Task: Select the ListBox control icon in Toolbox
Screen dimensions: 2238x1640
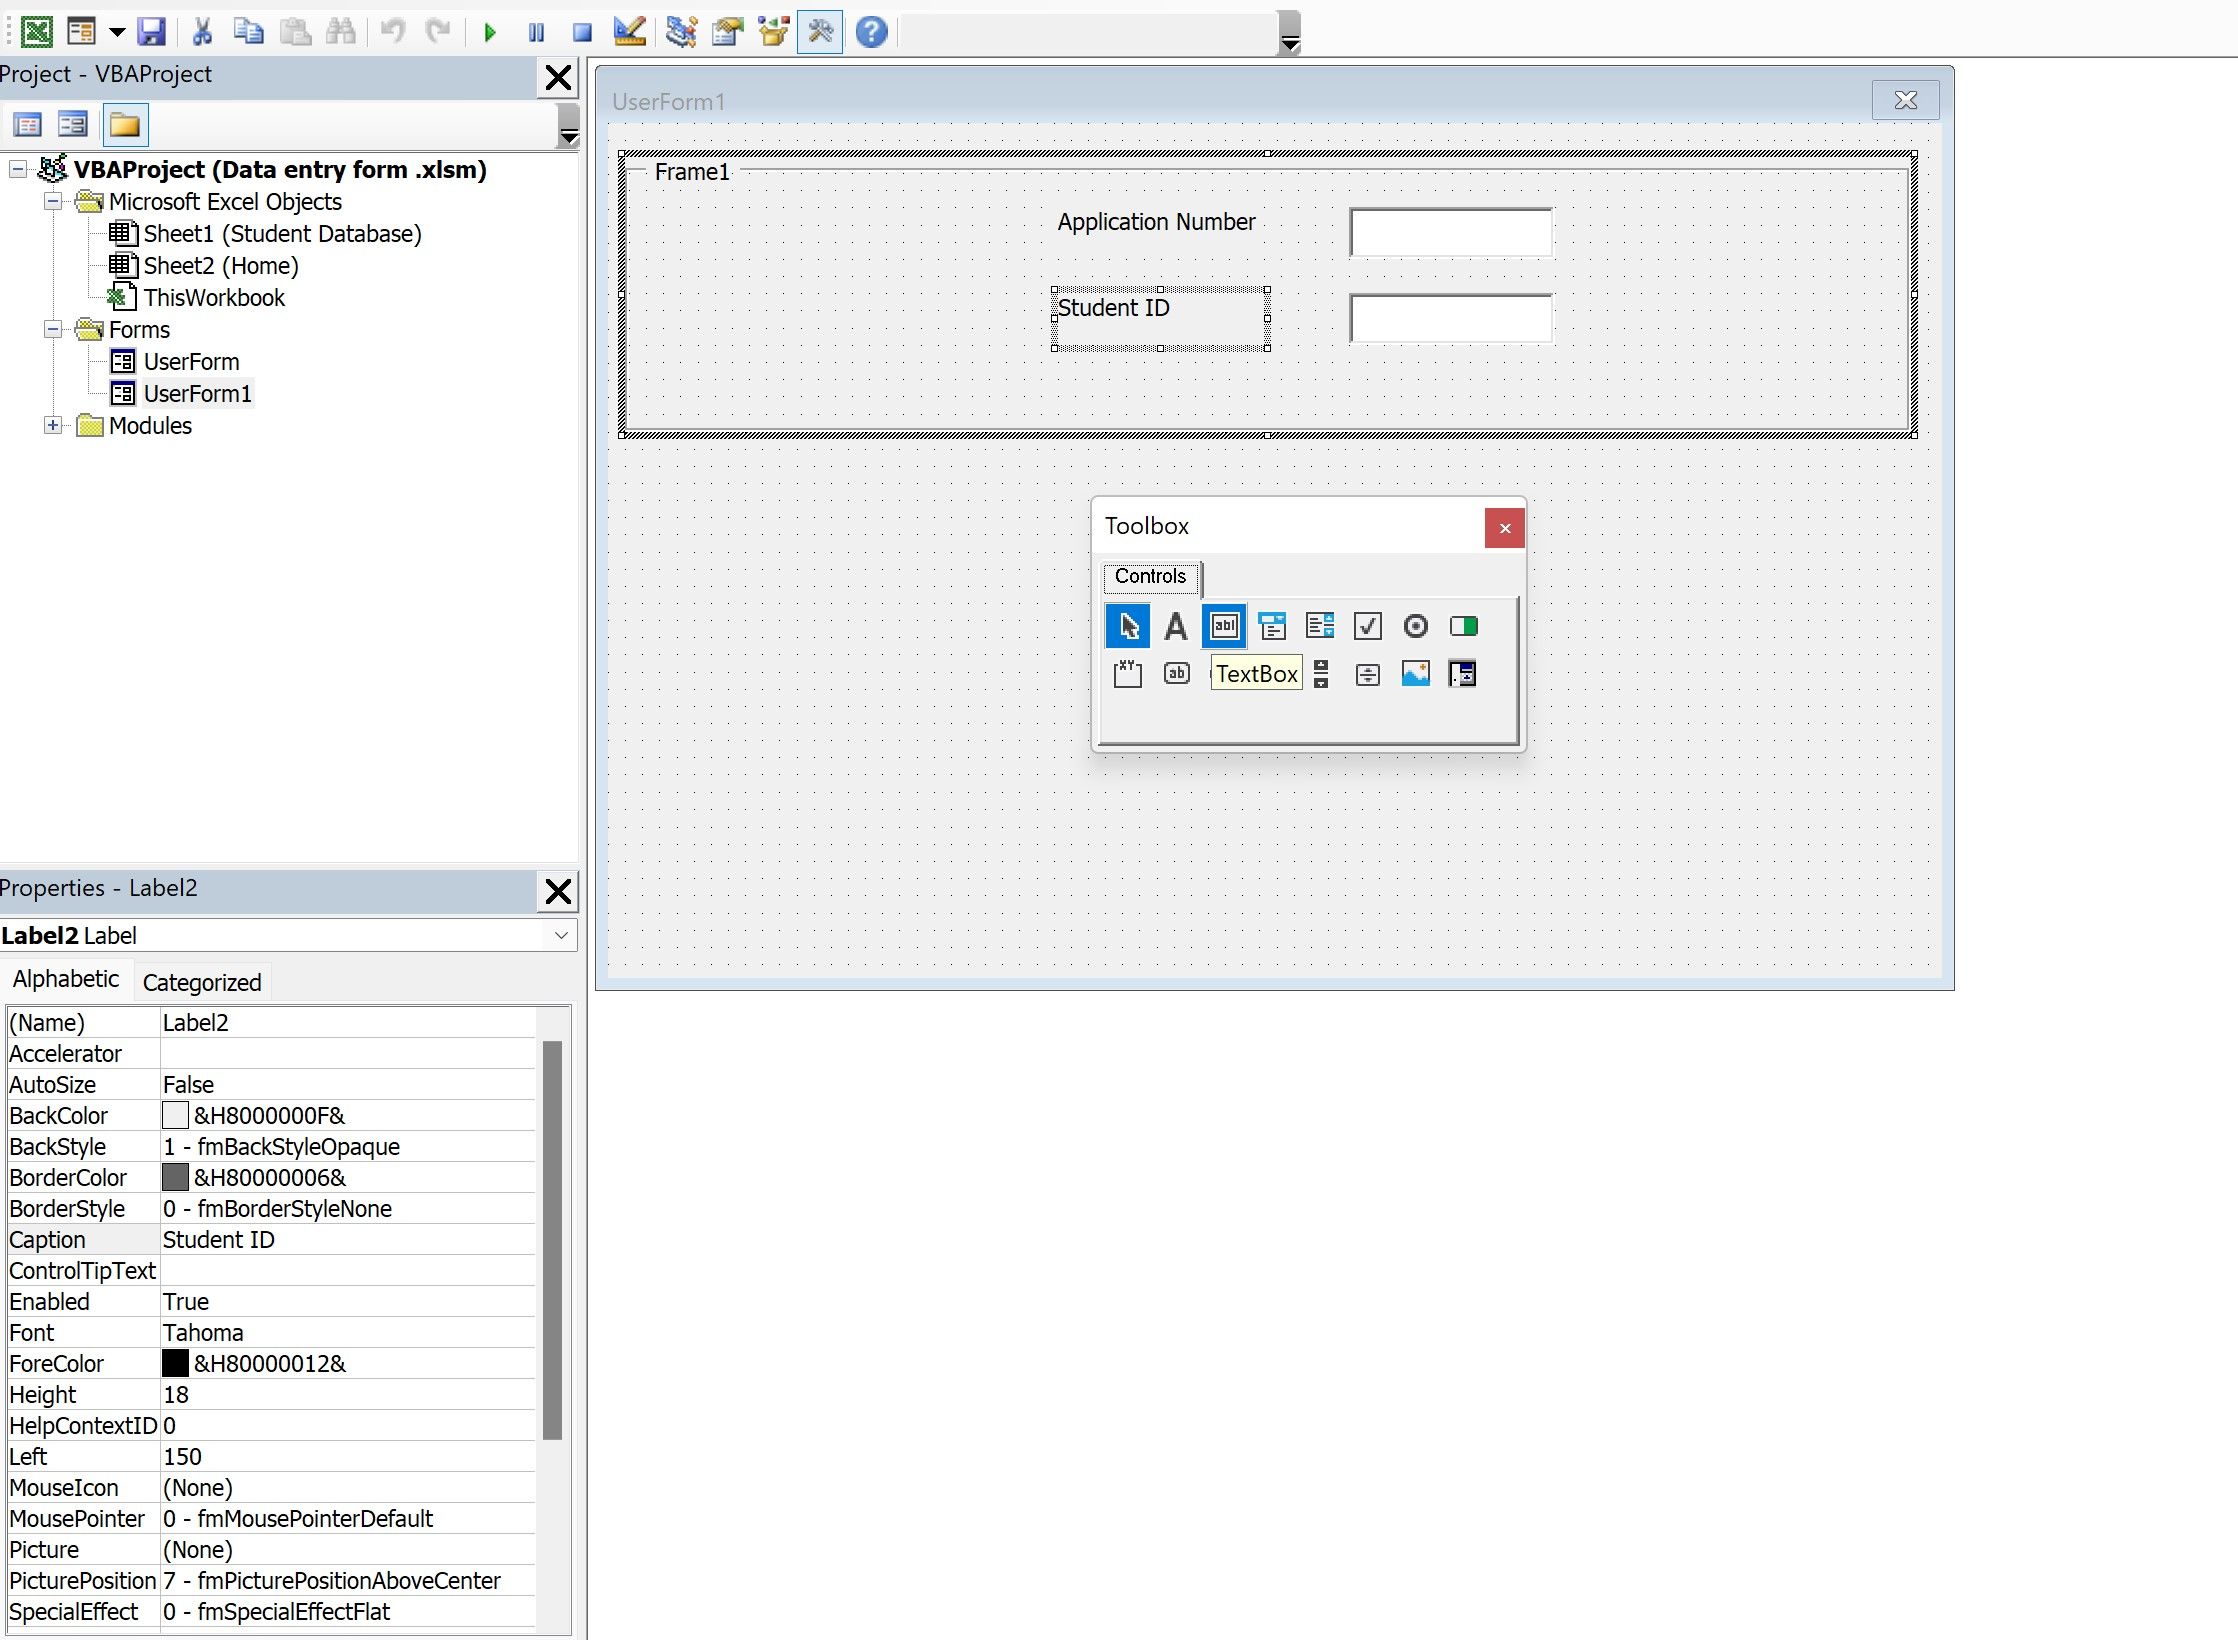Action: (1319, 625)
